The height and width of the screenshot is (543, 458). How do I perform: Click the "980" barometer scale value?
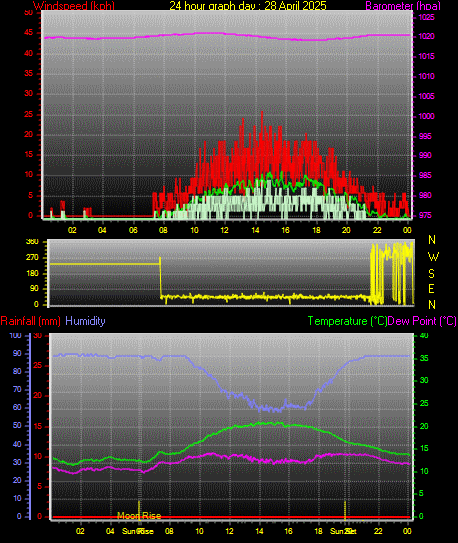click(425, 195)
